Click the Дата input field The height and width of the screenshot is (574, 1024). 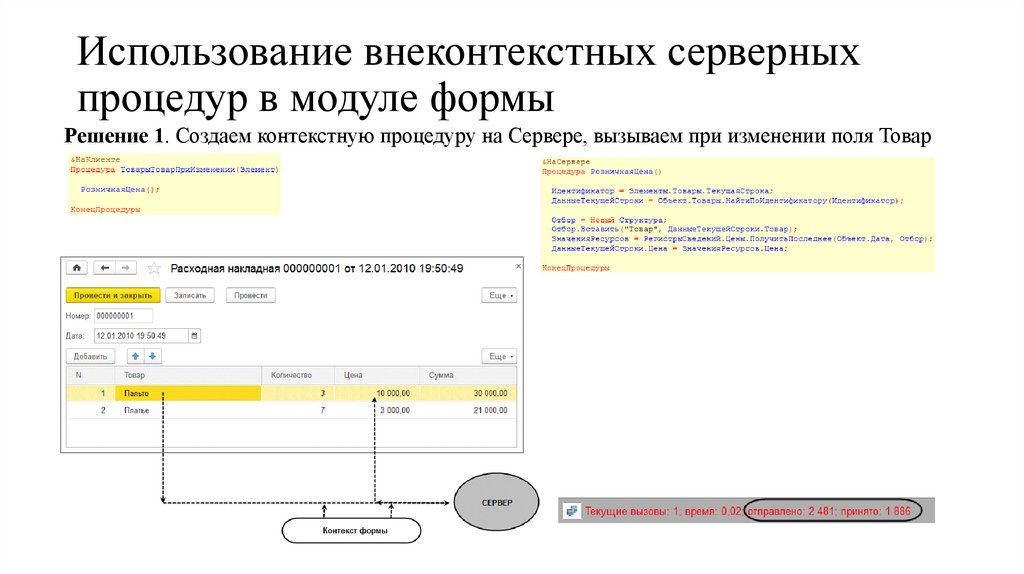pyautogui.click(x=141, y=336)
